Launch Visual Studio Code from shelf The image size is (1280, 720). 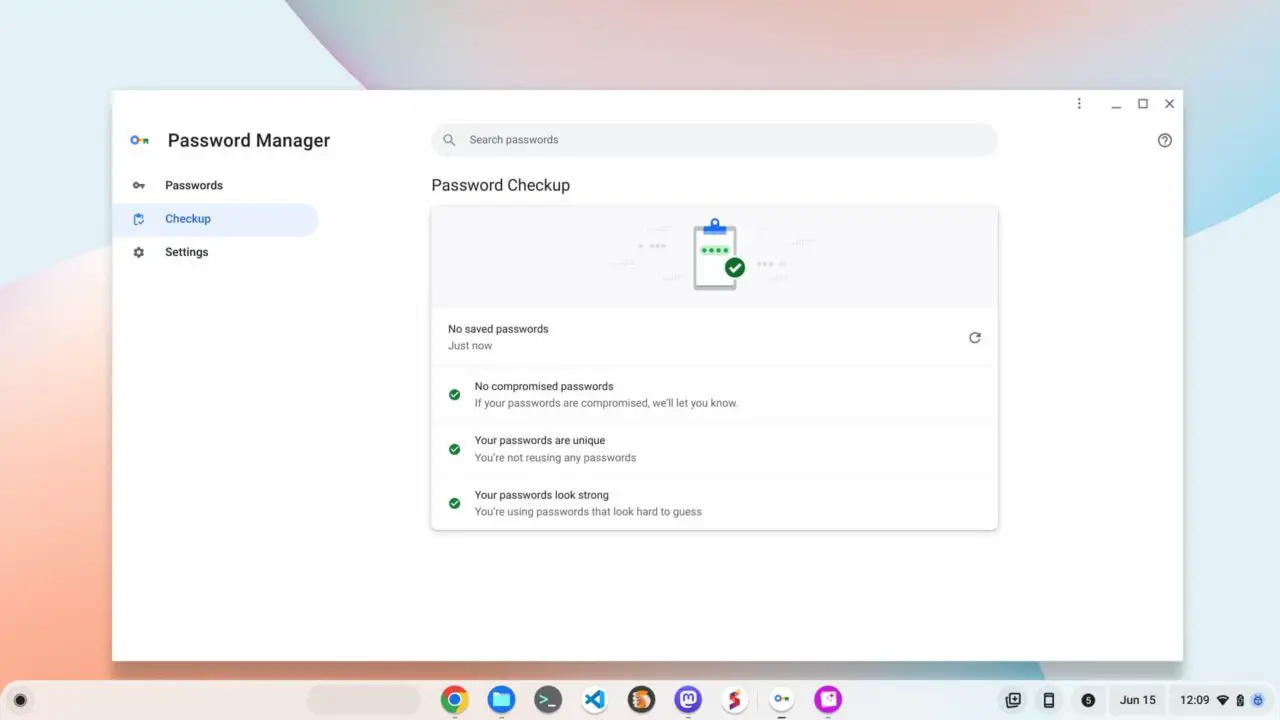(x=594, y=700)
